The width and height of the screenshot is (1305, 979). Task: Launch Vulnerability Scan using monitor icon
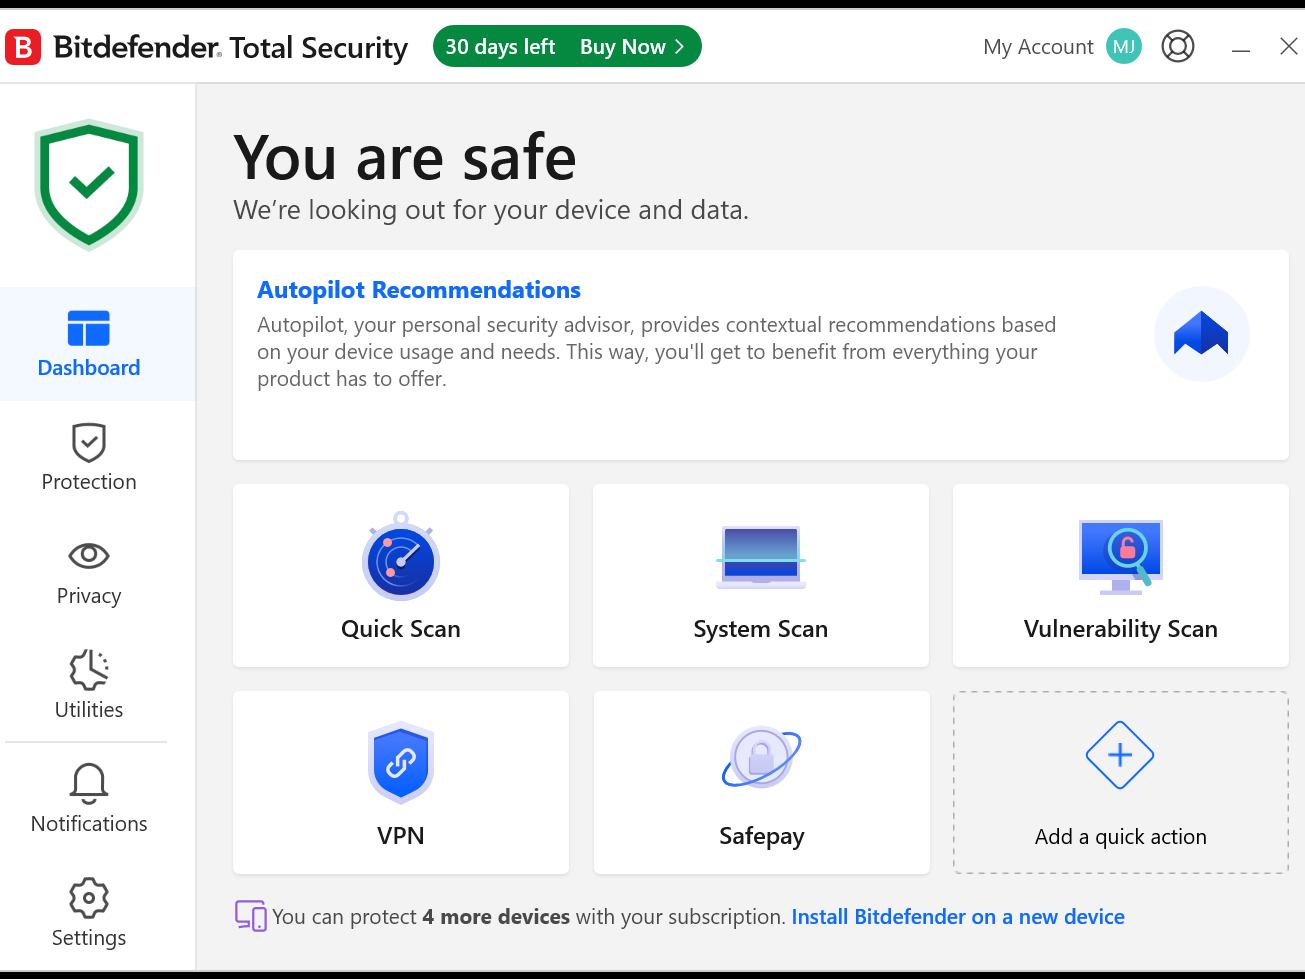(x=1120, y=555)
